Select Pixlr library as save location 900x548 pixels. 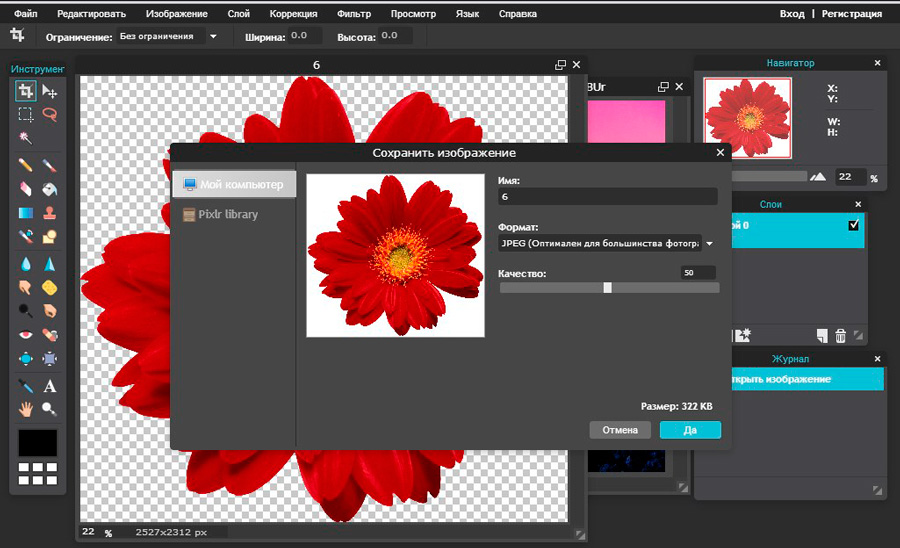226,214
